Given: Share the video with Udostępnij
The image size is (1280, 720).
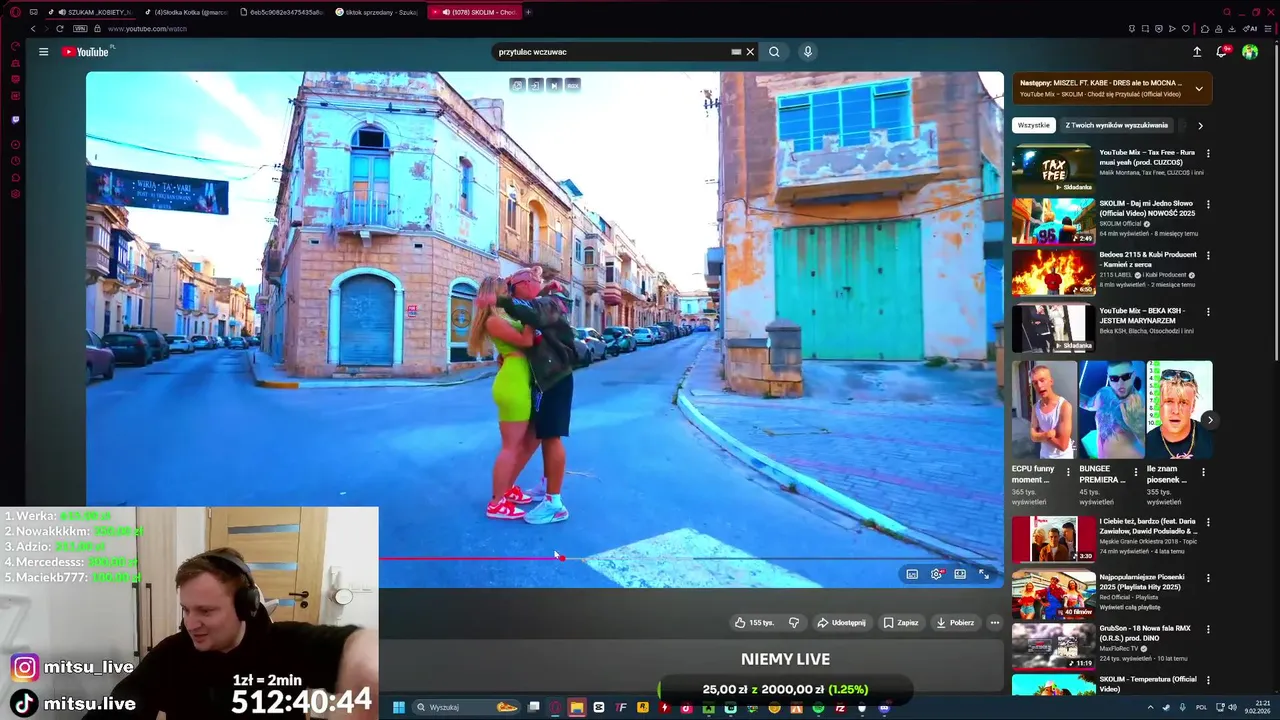Looking at the screenshot, I should click(x=842, y=622).
